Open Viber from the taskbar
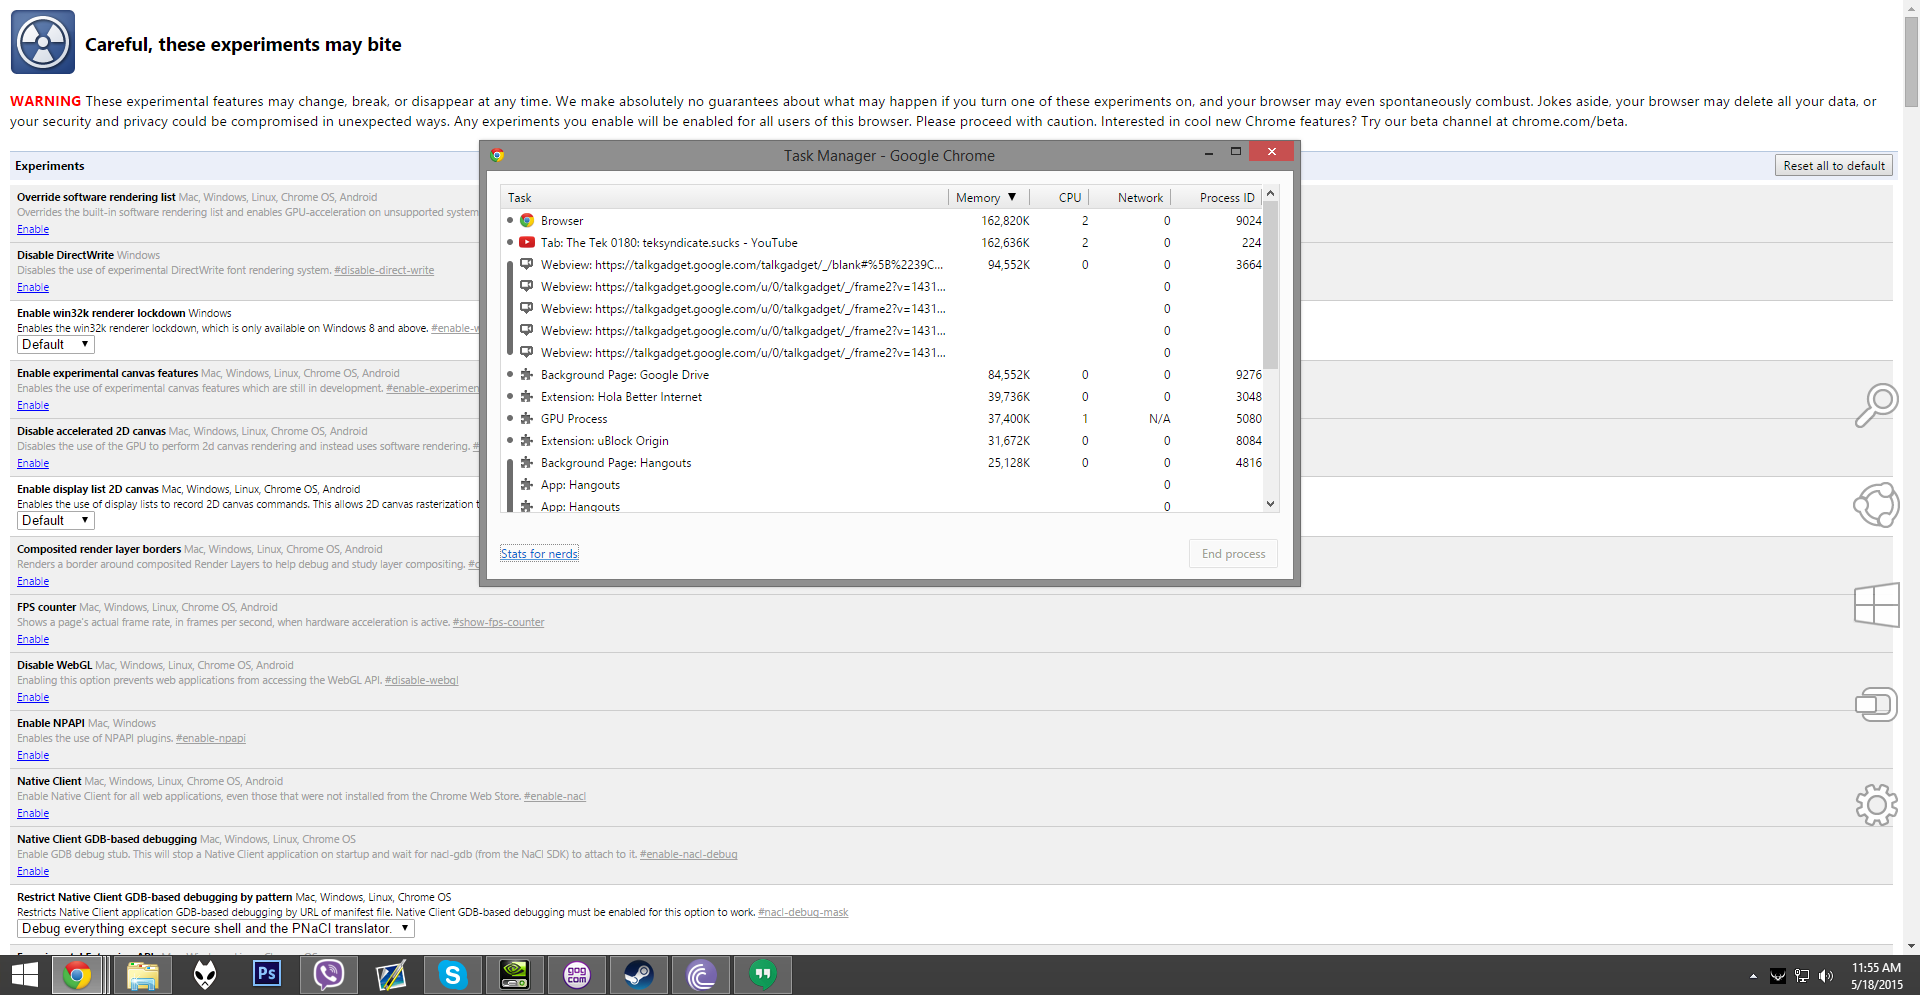The image size is (1920, 995). [329, 975]
